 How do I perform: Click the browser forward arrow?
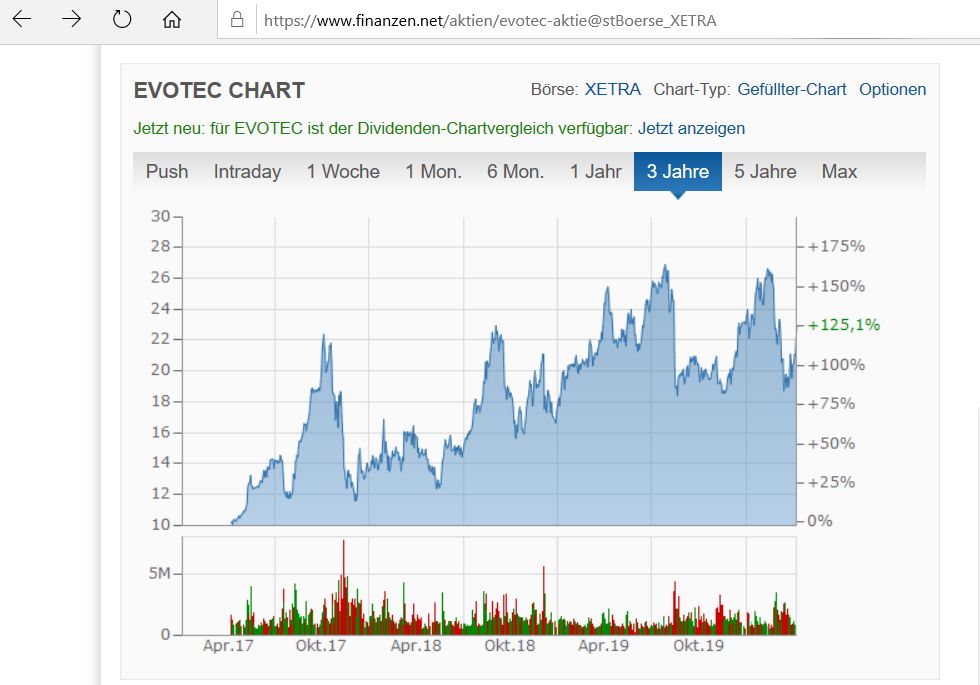(x=72, y=19)
